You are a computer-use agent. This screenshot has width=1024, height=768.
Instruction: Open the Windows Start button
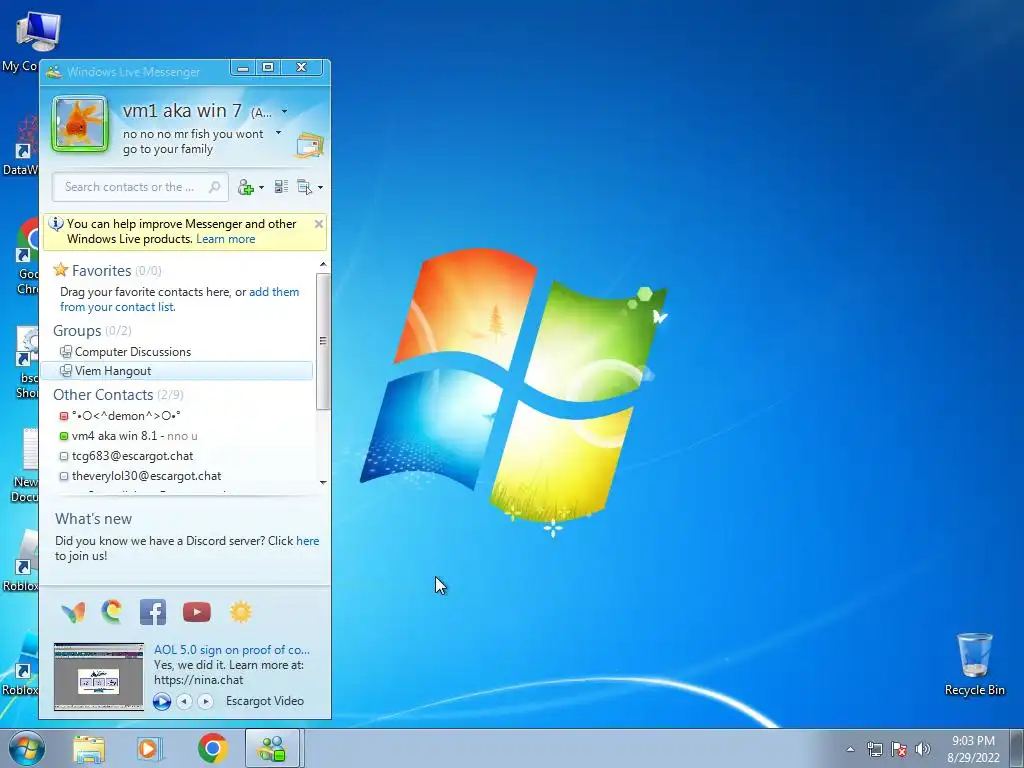pos(25,748)
